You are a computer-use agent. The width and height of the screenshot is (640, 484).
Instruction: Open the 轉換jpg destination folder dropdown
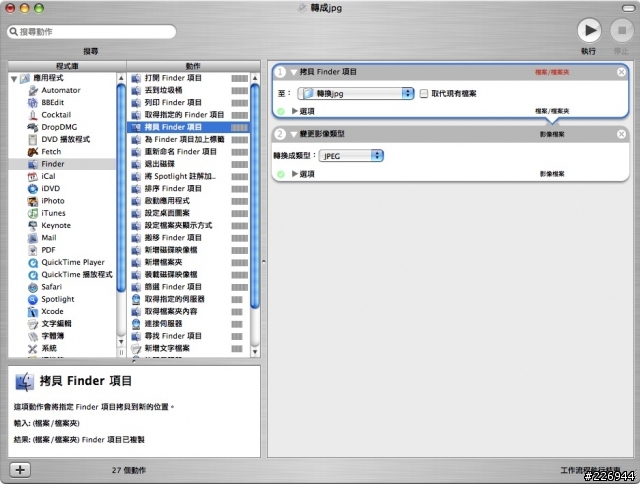click(x=356, y=93)
